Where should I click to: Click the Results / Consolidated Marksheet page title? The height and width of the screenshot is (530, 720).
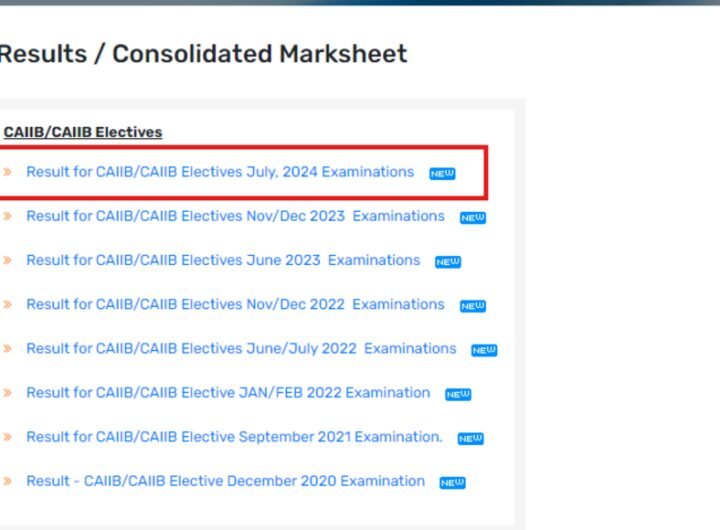coord(203,54)
